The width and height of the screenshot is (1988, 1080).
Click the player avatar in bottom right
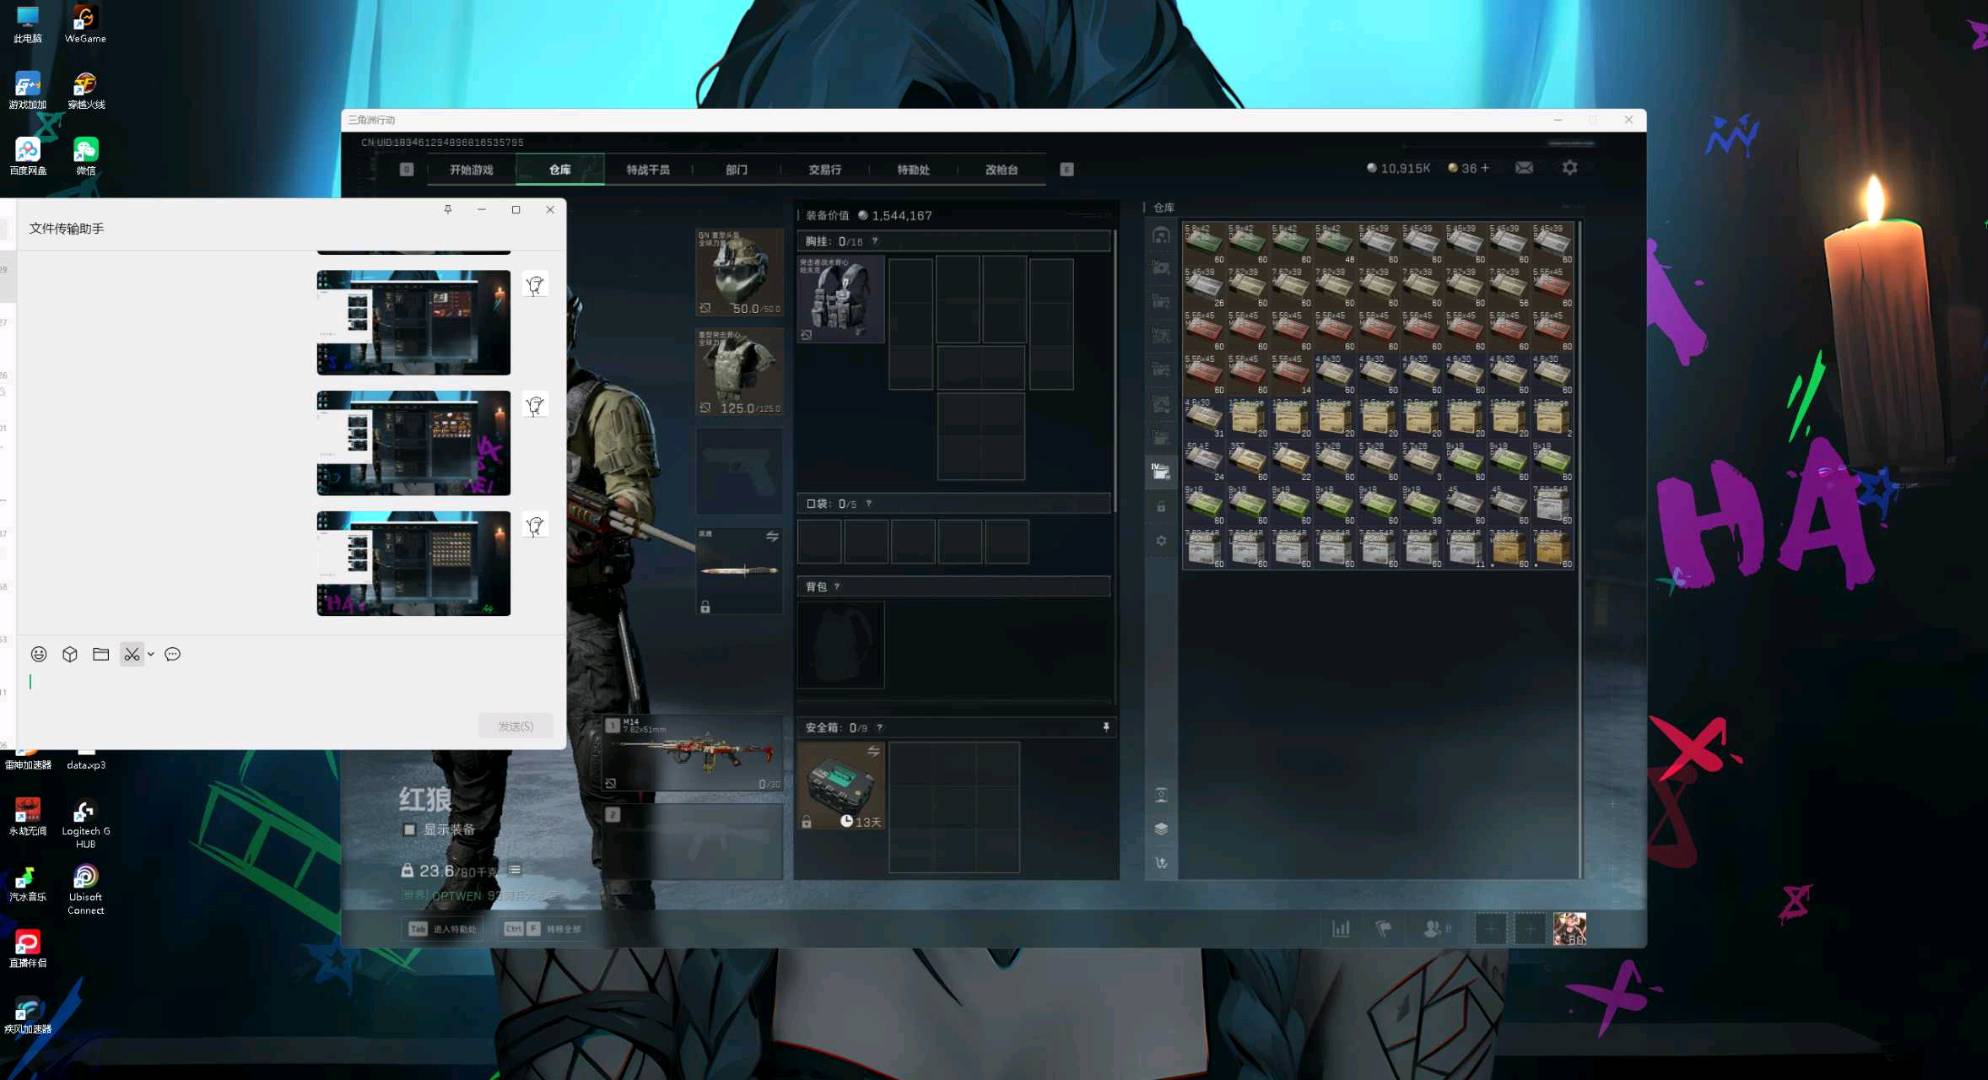coord(1569,929)
